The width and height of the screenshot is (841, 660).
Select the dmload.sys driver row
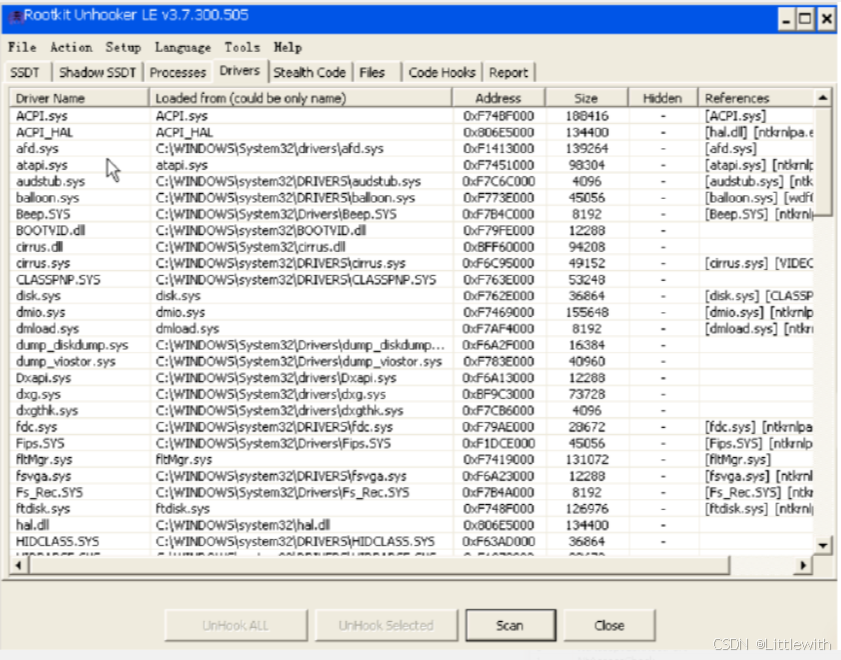(411, 329)
